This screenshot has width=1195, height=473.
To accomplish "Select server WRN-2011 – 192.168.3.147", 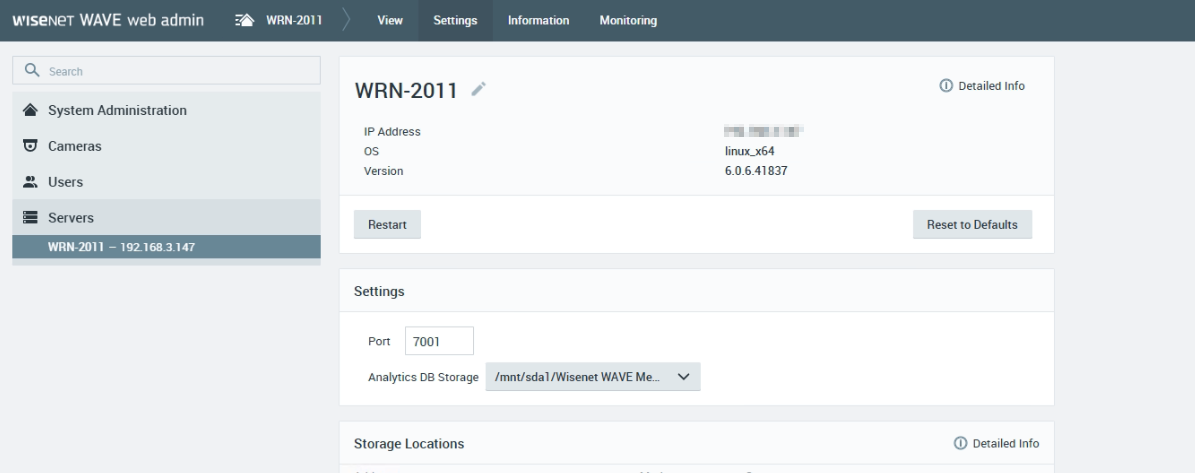I will [x=166, y=247].
